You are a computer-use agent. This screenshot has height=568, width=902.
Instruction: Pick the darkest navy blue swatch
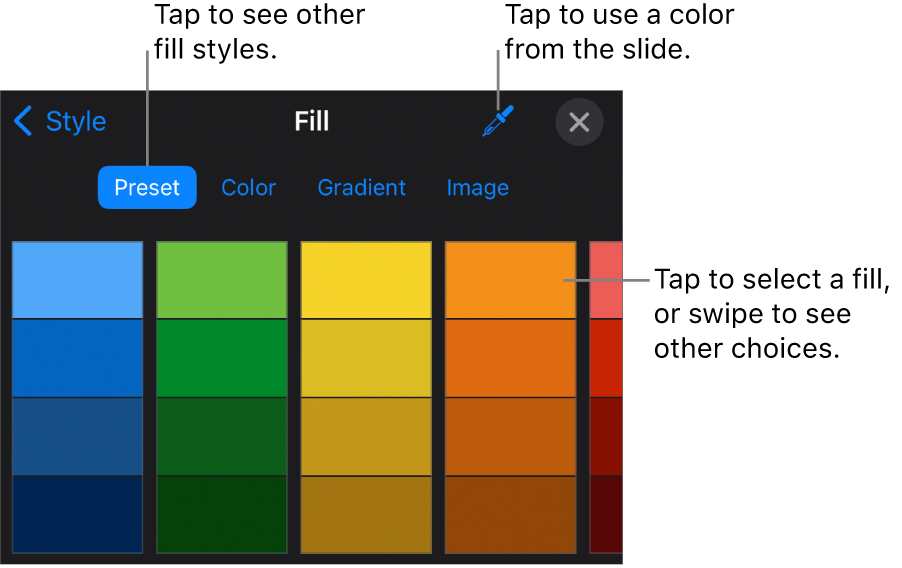tap(77, 514)
